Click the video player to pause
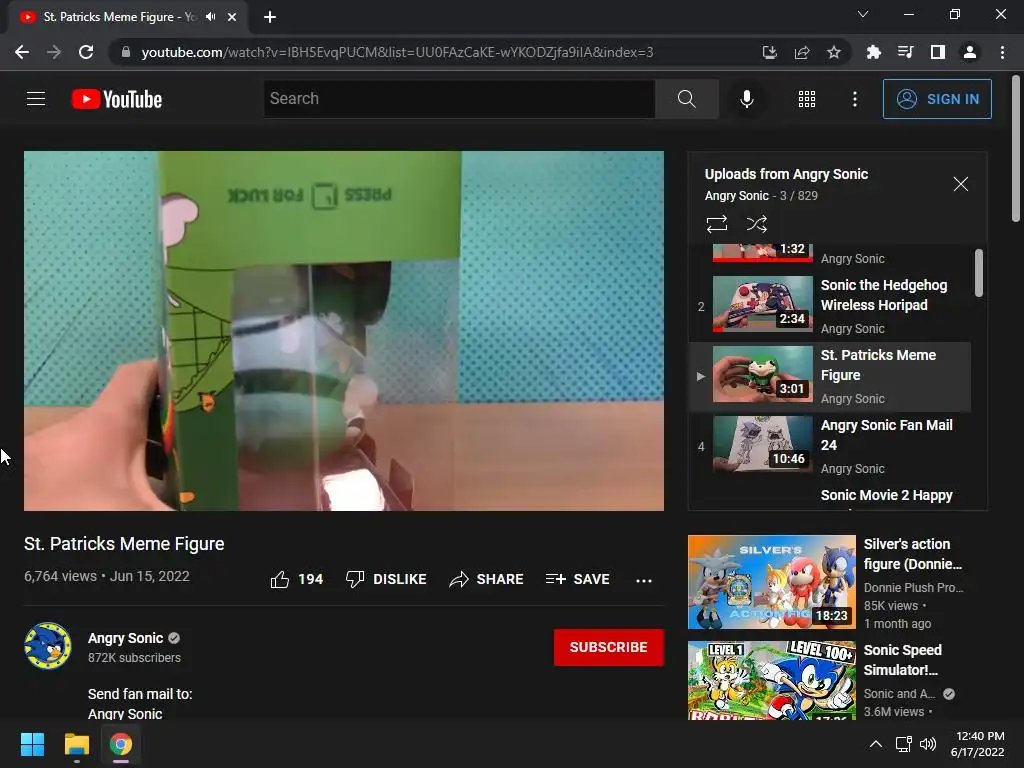1024x768 pixels. tap(344, 330)
